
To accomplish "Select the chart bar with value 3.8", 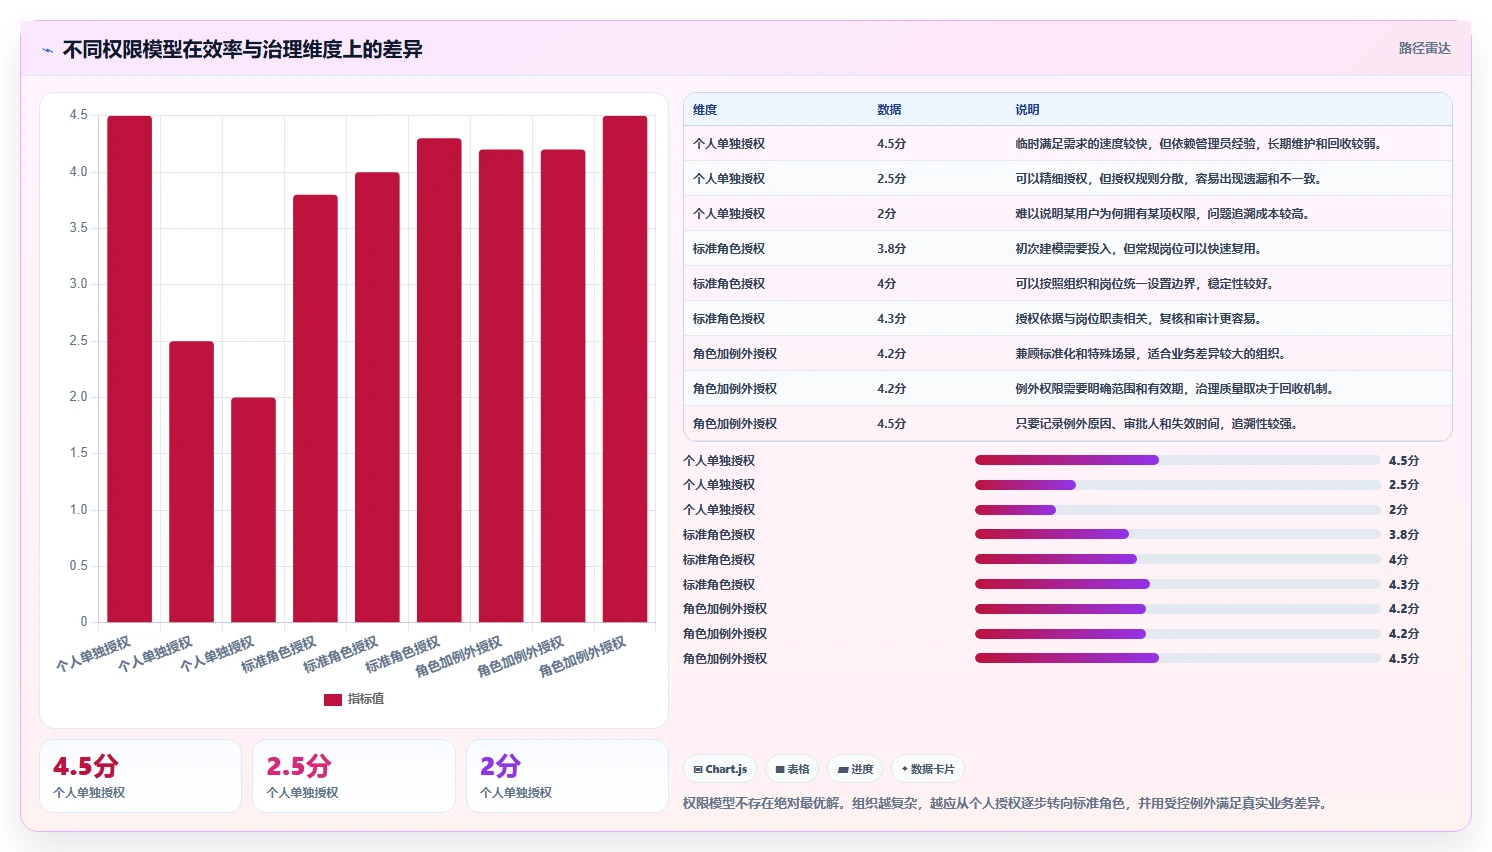I will (315, 409).
